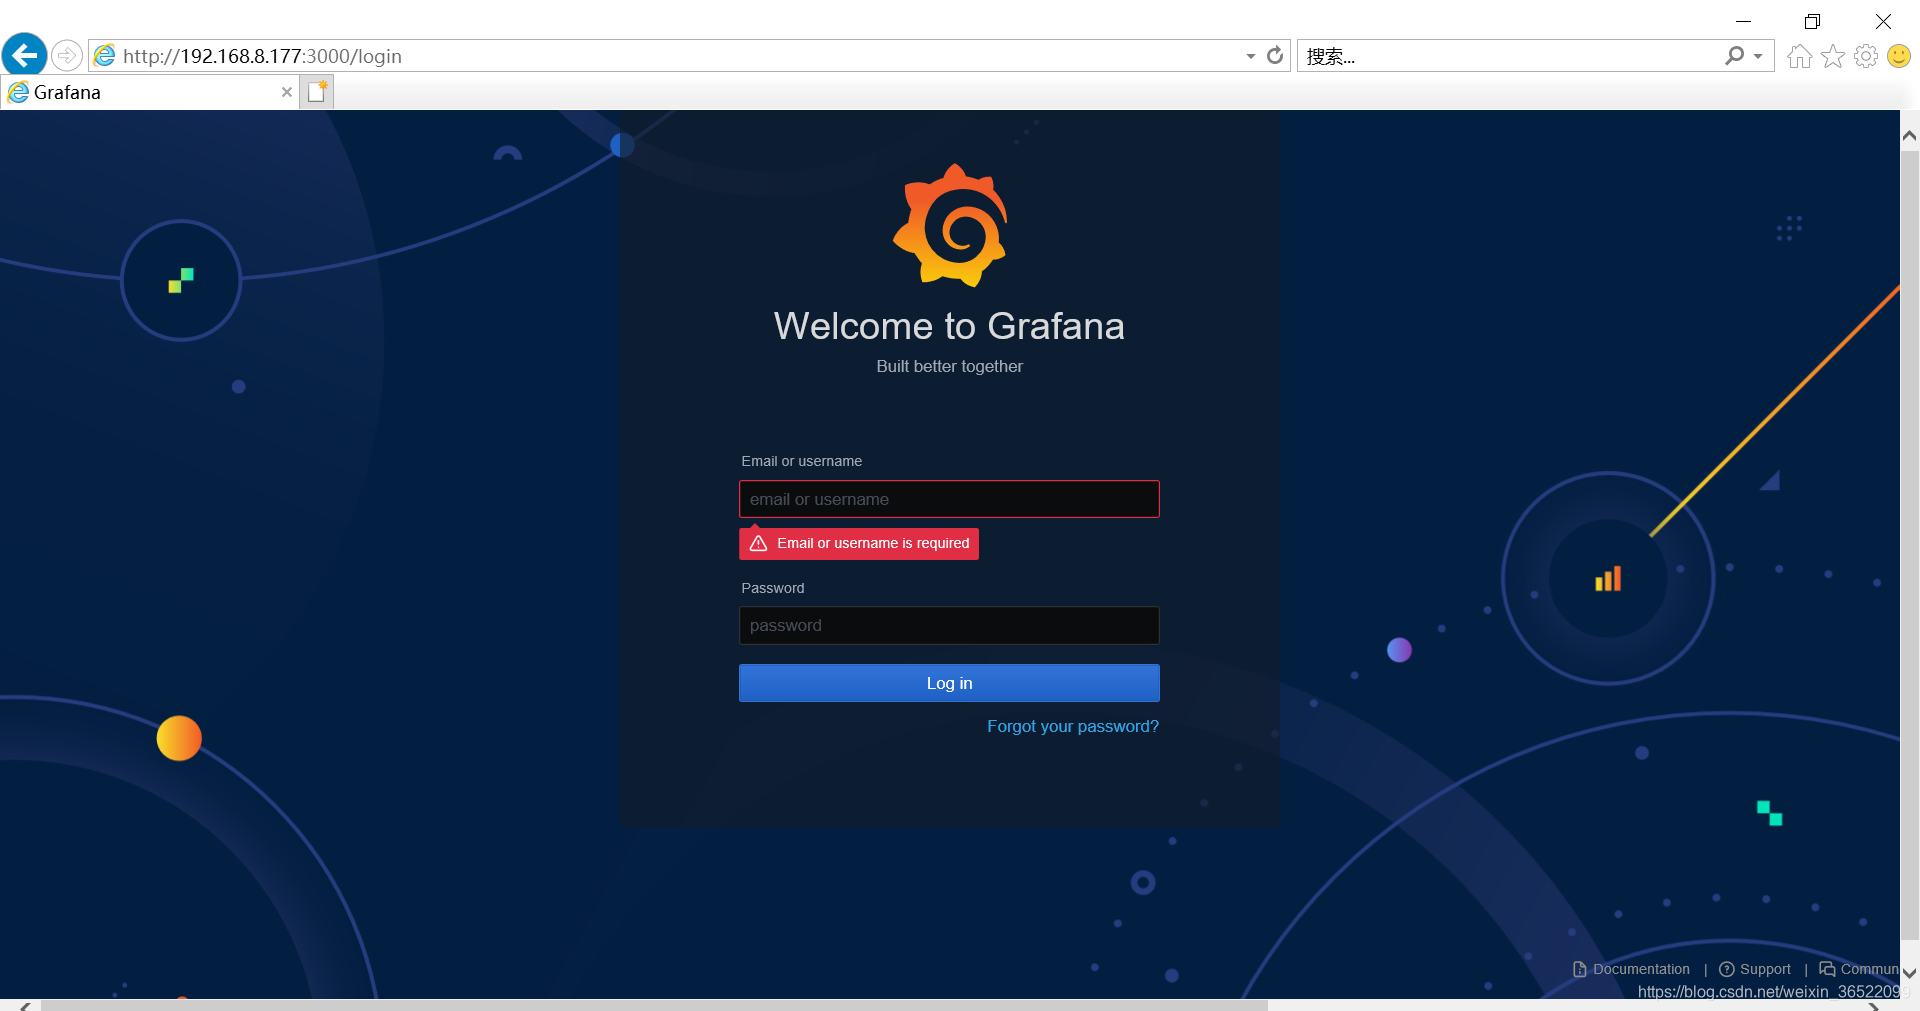Open Favorites with the star icon
The image size is (1920, 1011).
(1833, 56)
